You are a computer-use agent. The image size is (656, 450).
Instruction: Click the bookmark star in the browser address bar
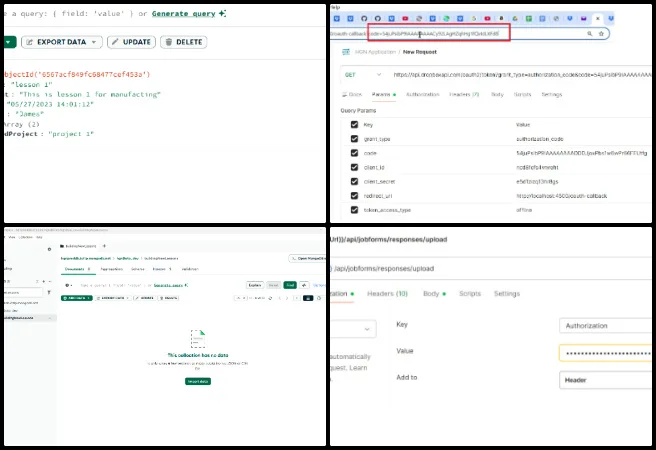pos(601,33)
